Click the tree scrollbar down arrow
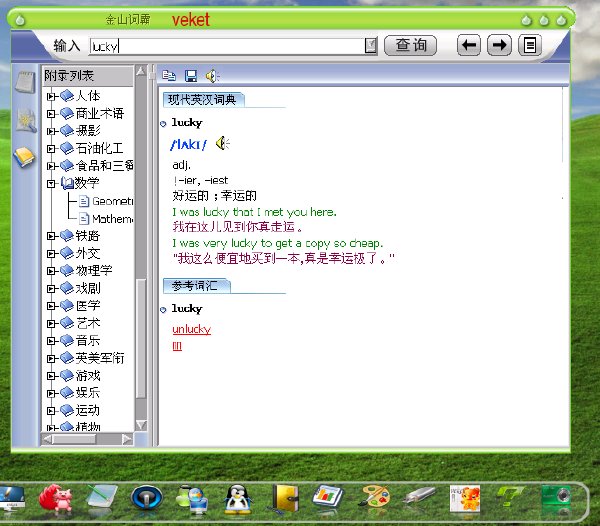This screenshot has width=600, height=526. pyautogui.click(x=141, y=425)
